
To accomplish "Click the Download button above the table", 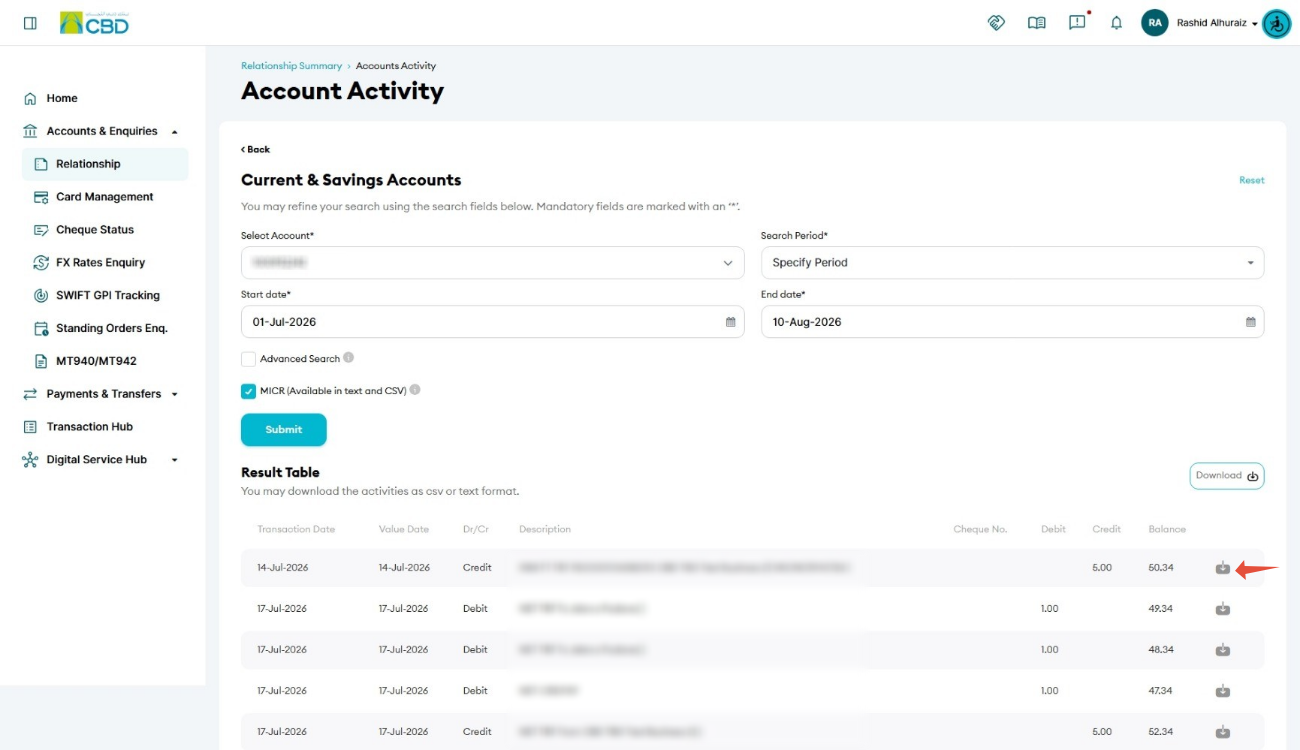I will [1227, 476].
